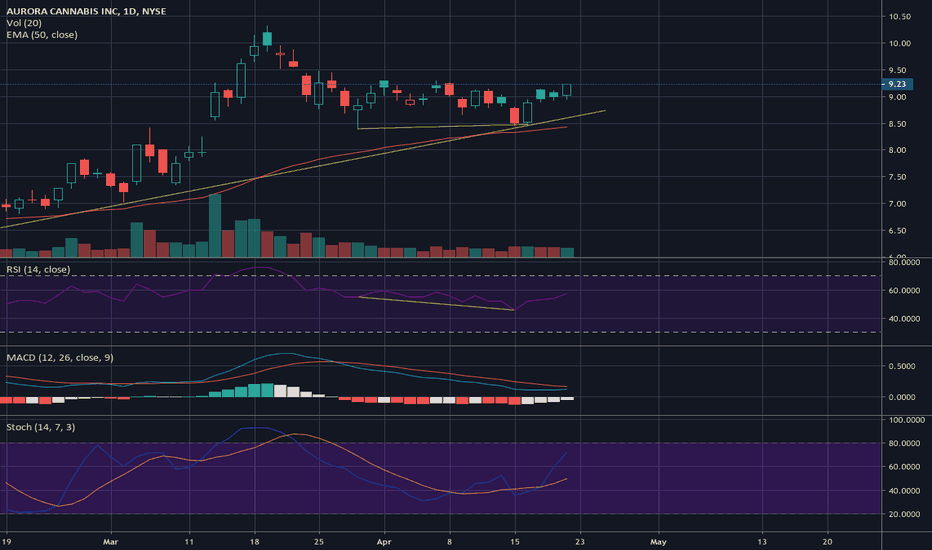Click the 8.50 price axis label
This screenshot has height=550, width=932.
[x=898, y=124]
